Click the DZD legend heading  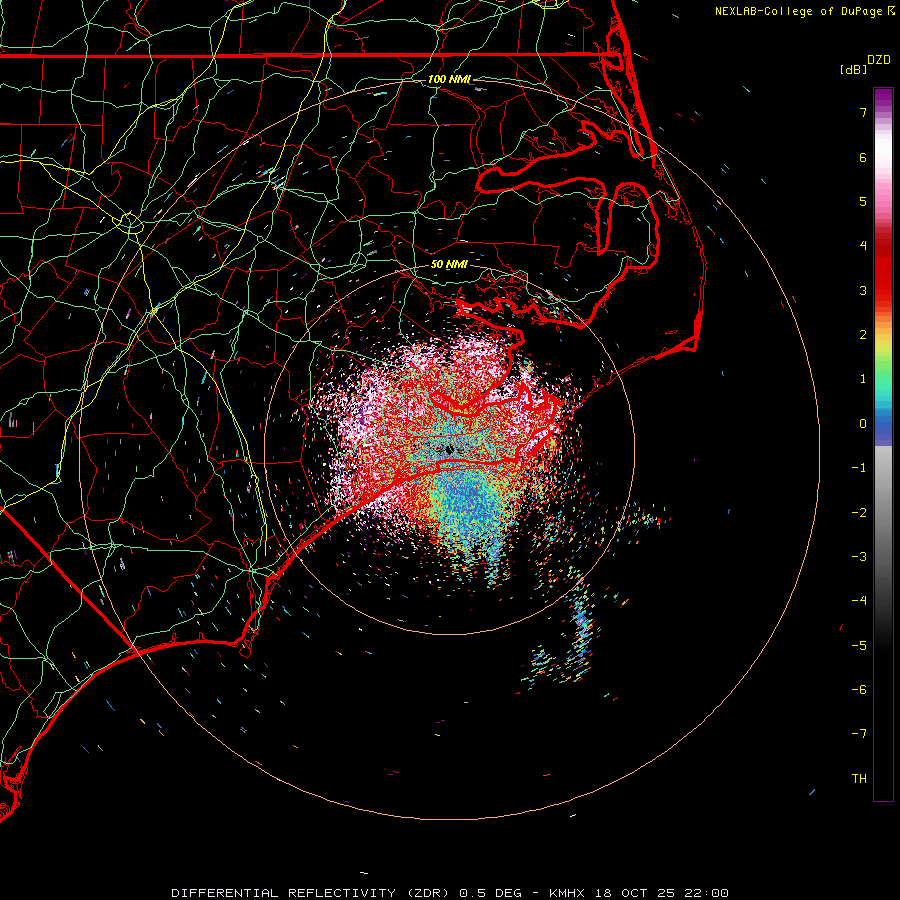click(879, 60)
